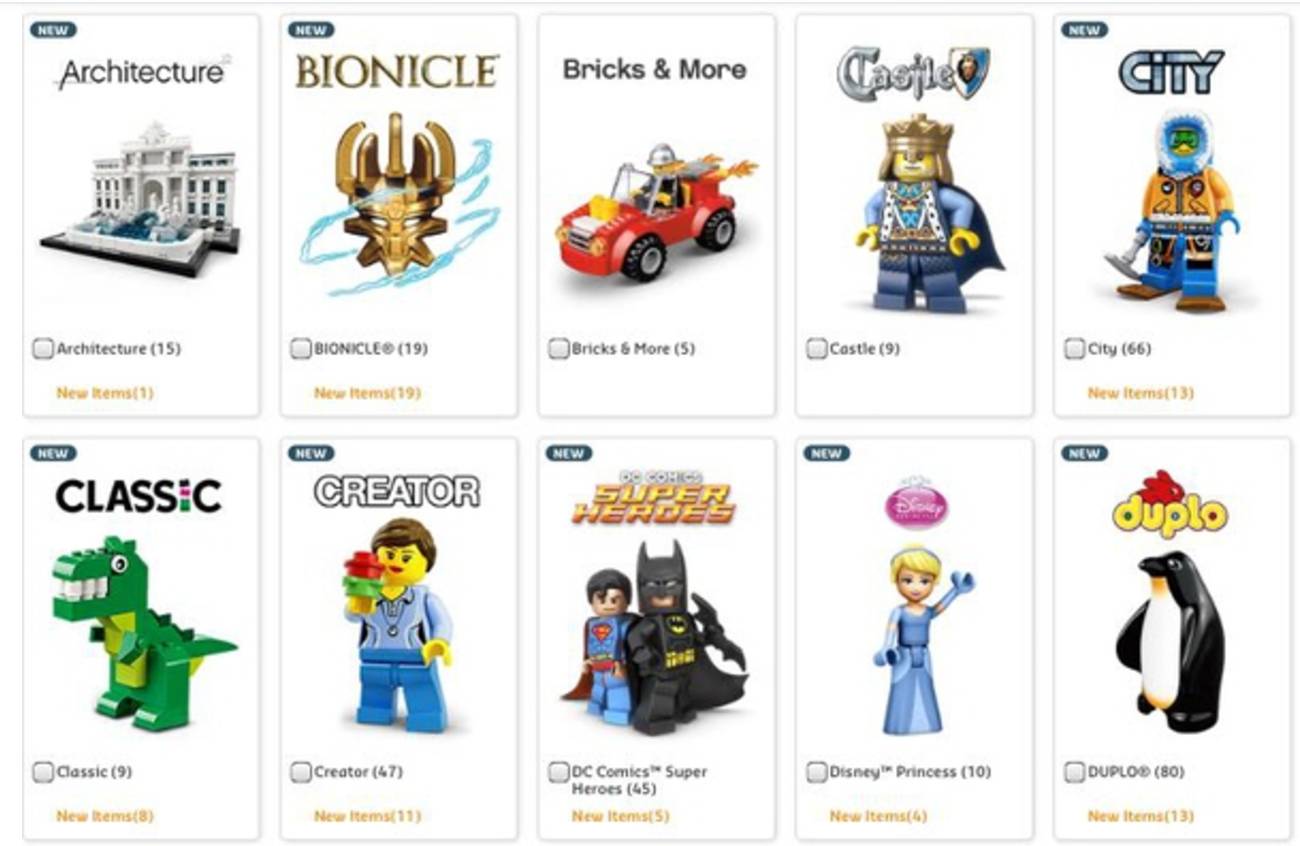
Task: Open Disney Princess New Items(4) link
Action: pos(878,816)
